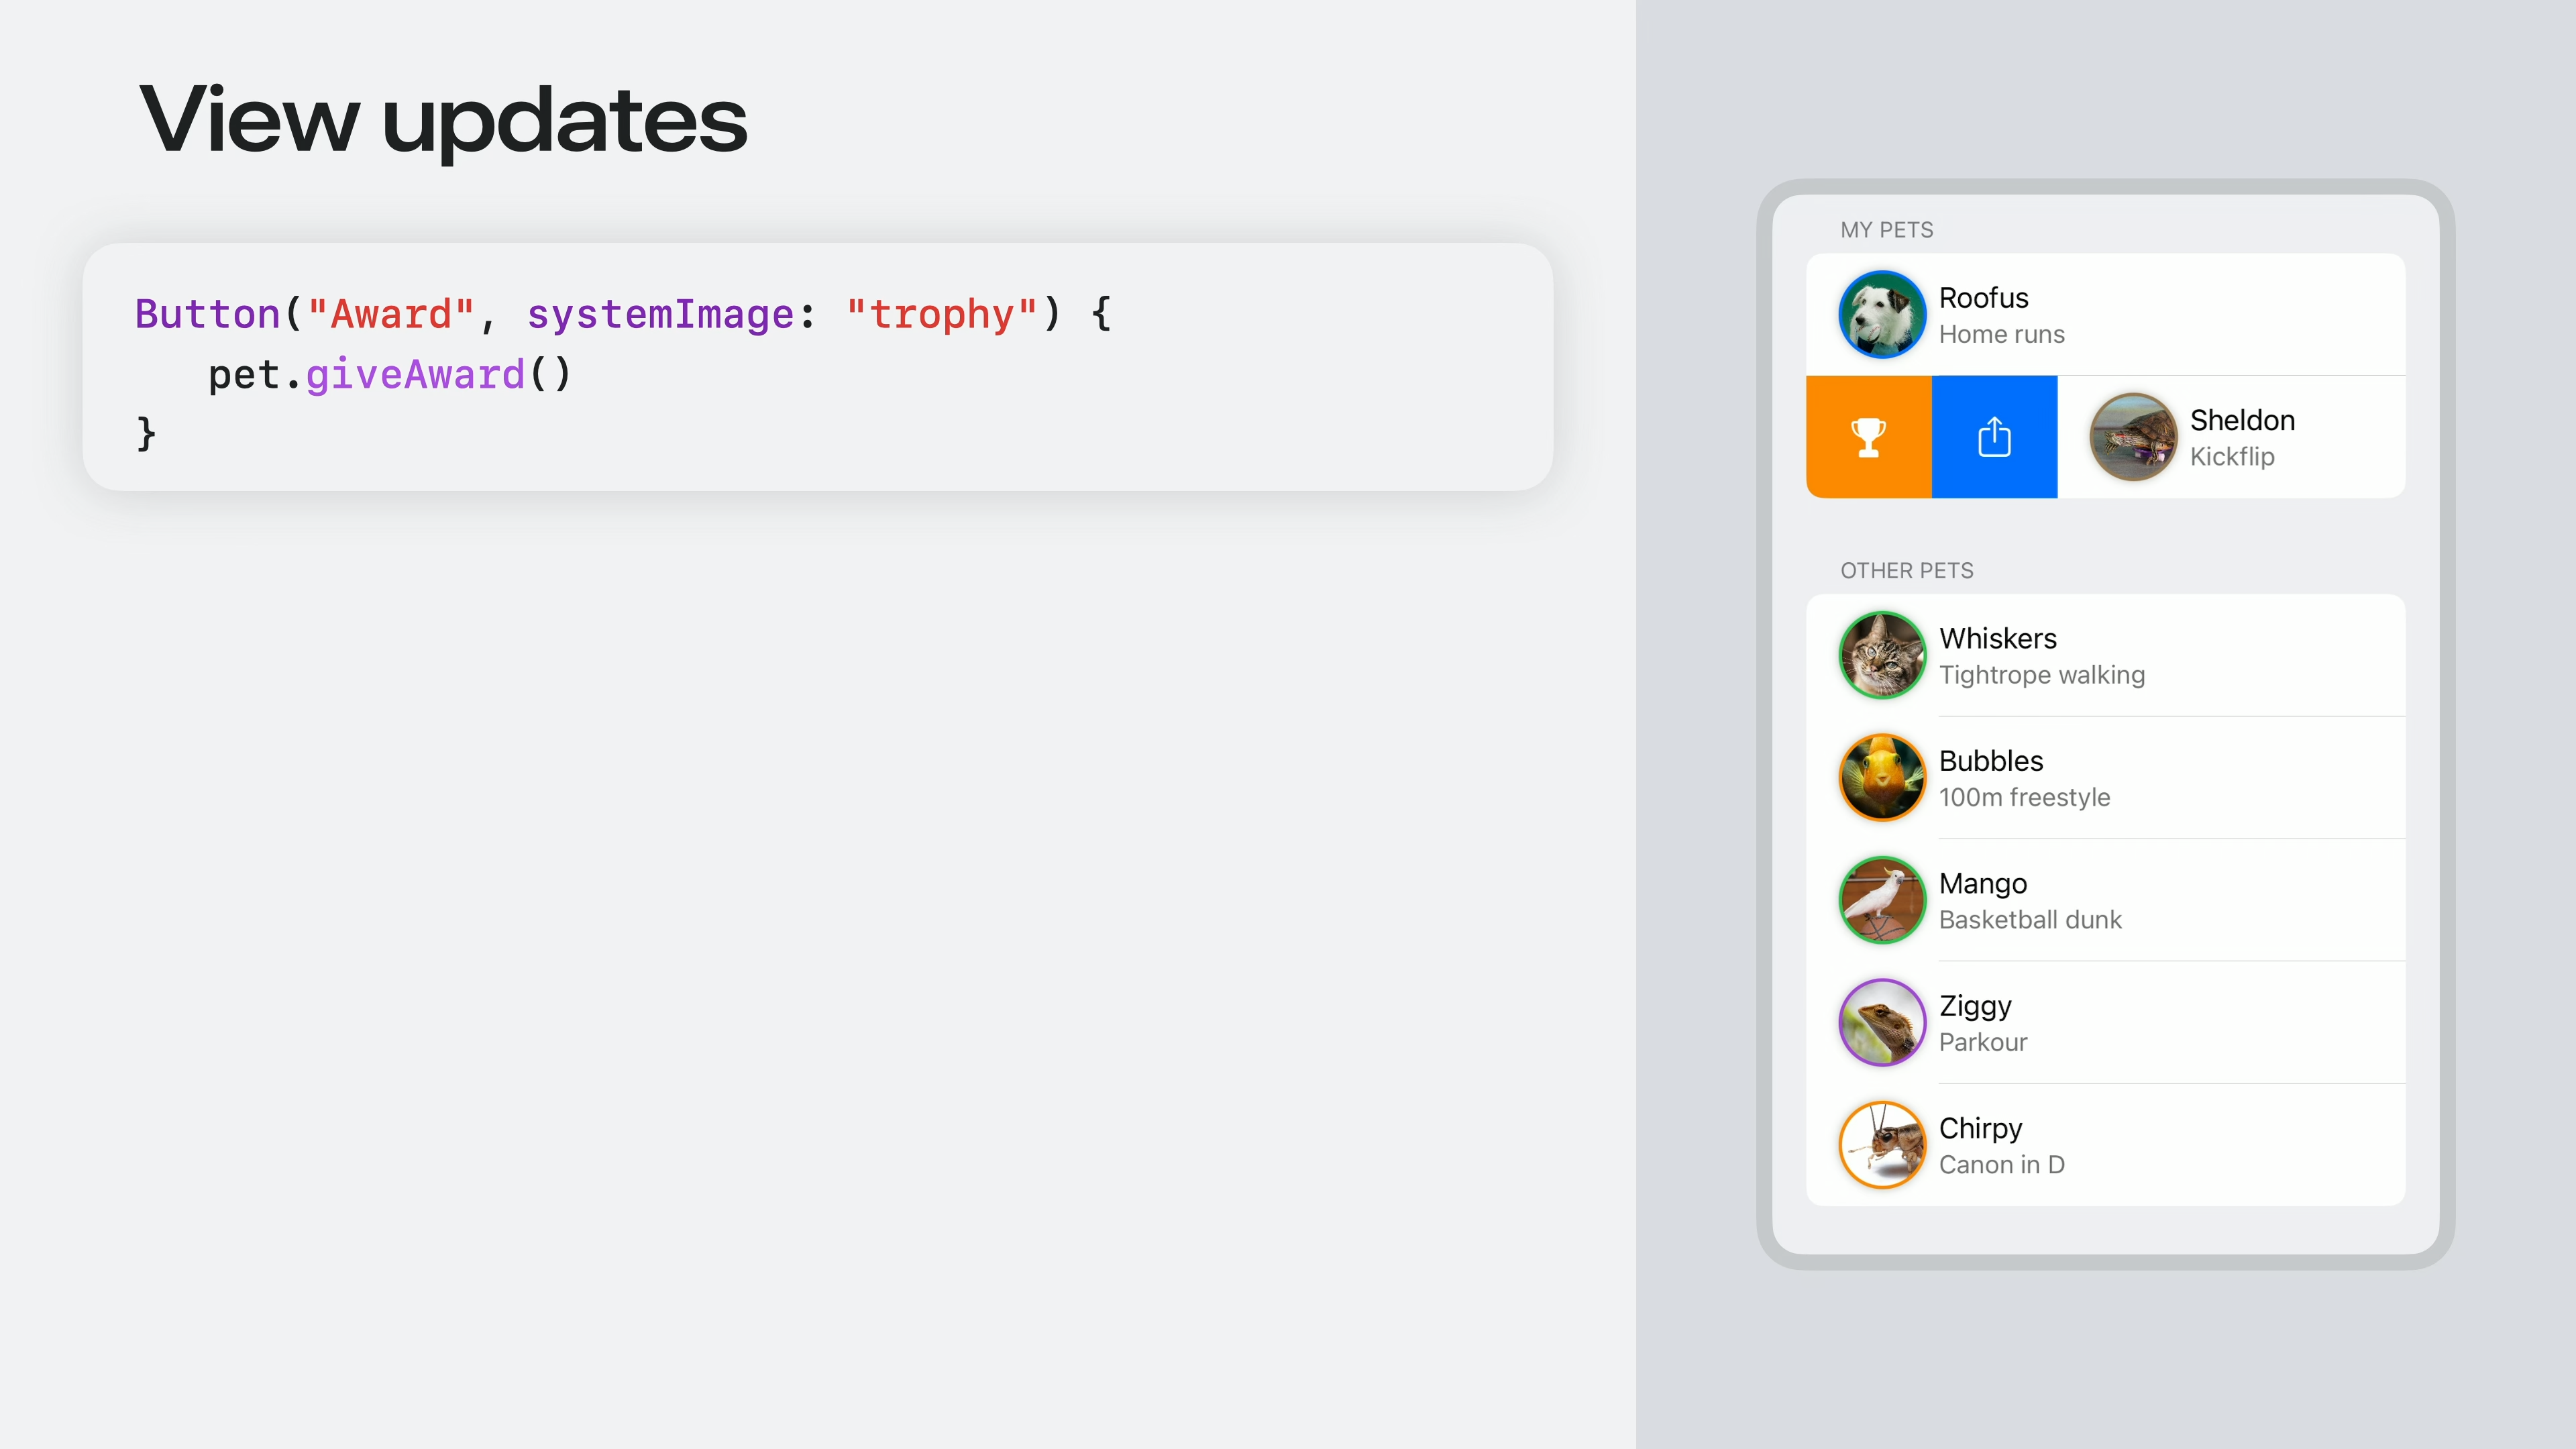The width and height of the screenshot is (2576, 1449).
Task: Click Bubbles' goldfish avatar
Action: point(1882,778)
